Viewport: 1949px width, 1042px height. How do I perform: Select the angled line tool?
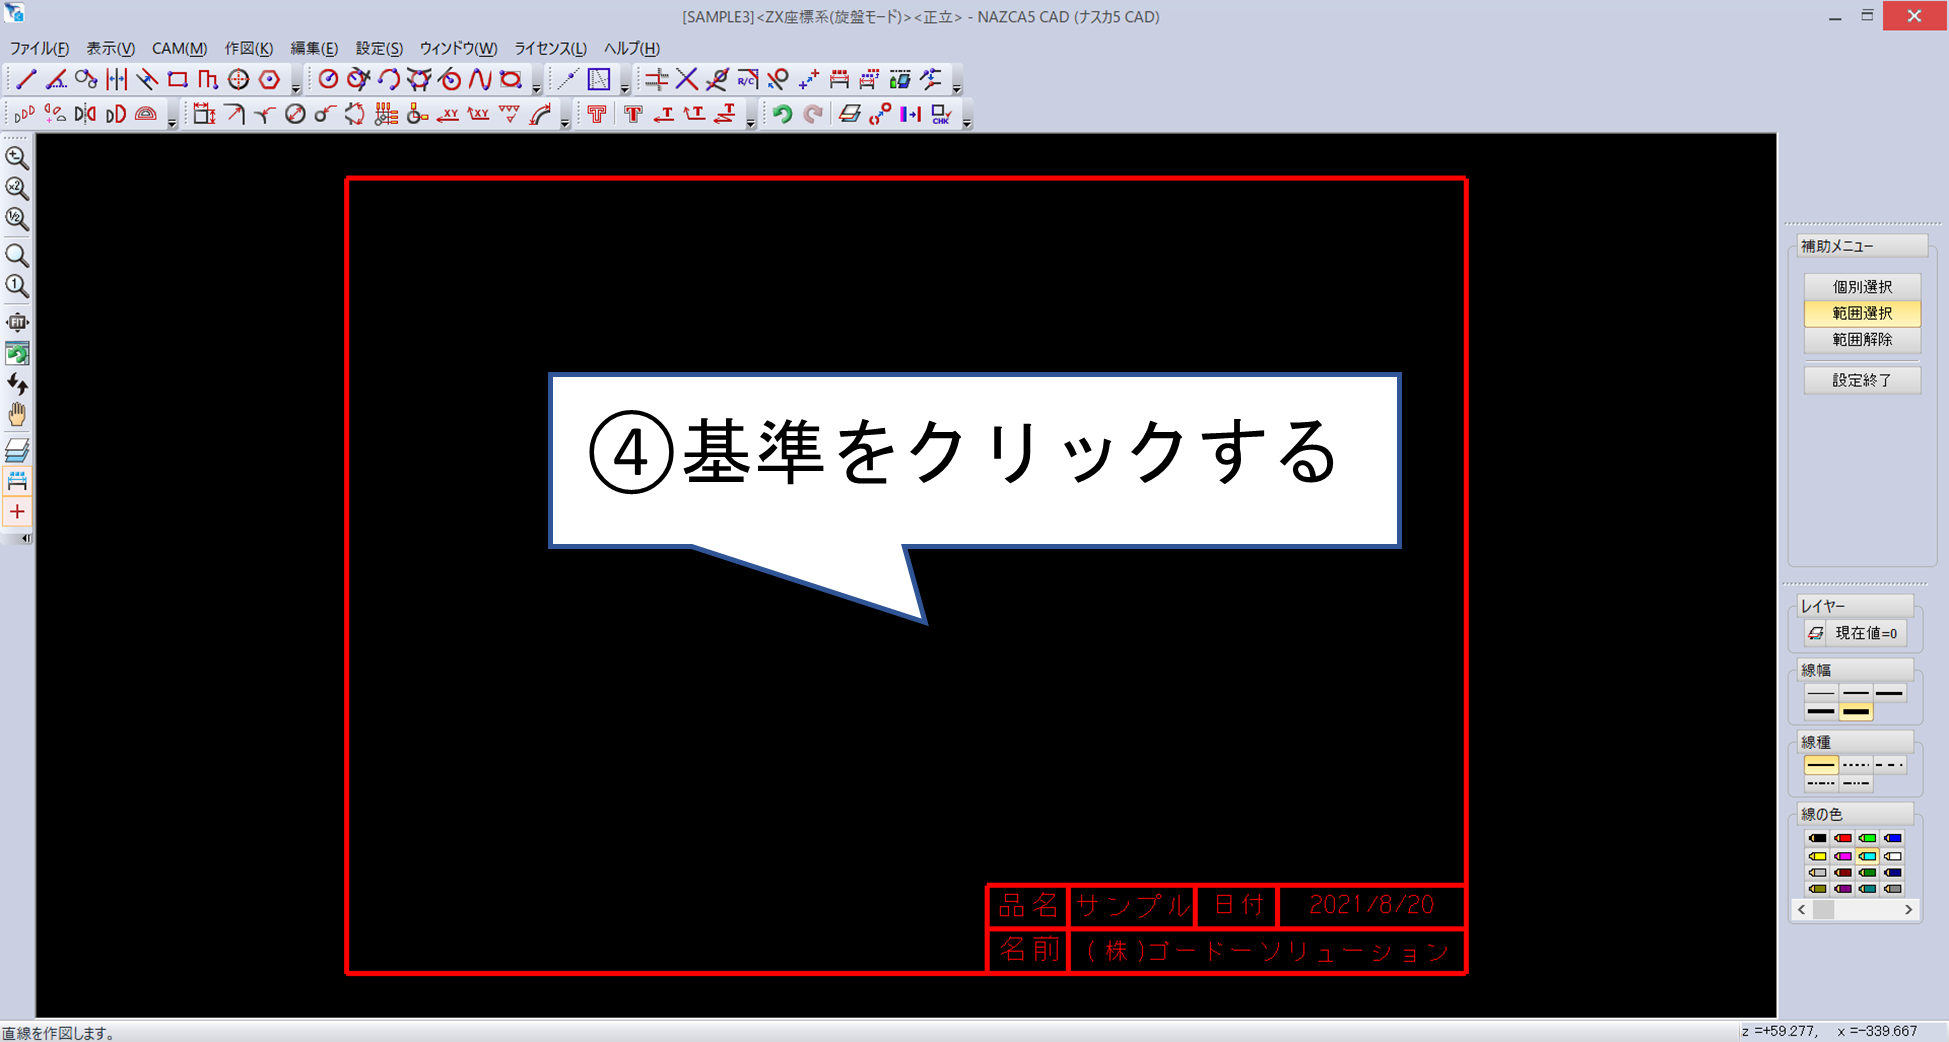click(56, 80)
